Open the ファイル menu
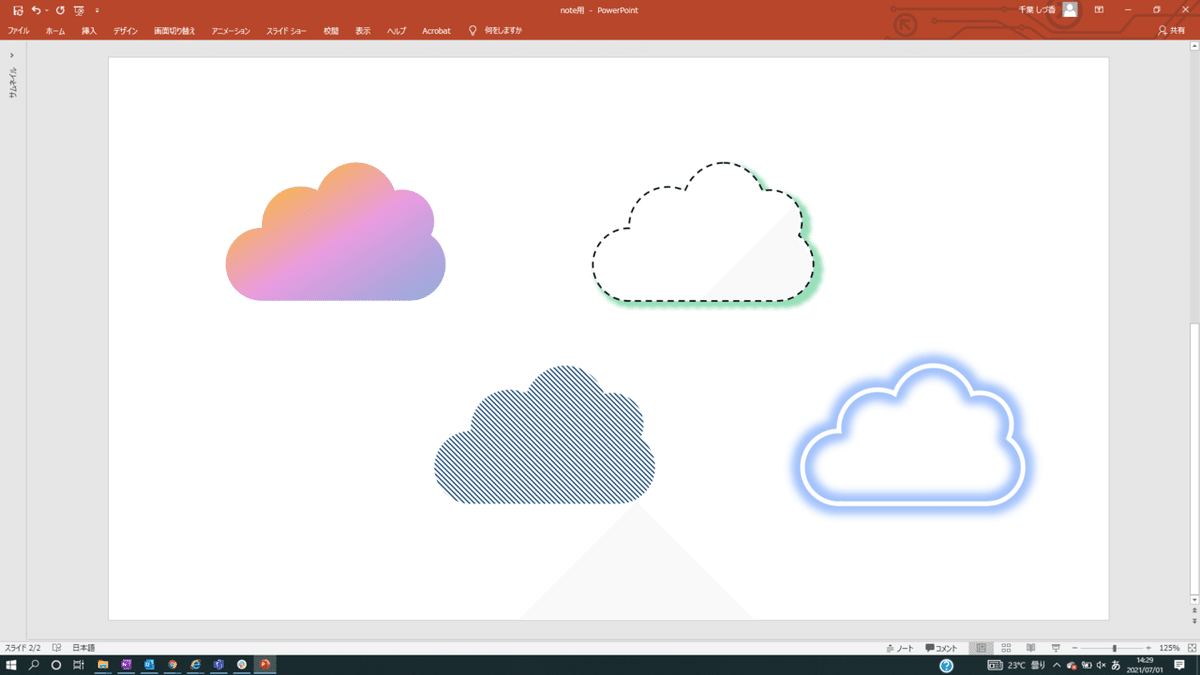The image size is (1200, 675). 19,31
